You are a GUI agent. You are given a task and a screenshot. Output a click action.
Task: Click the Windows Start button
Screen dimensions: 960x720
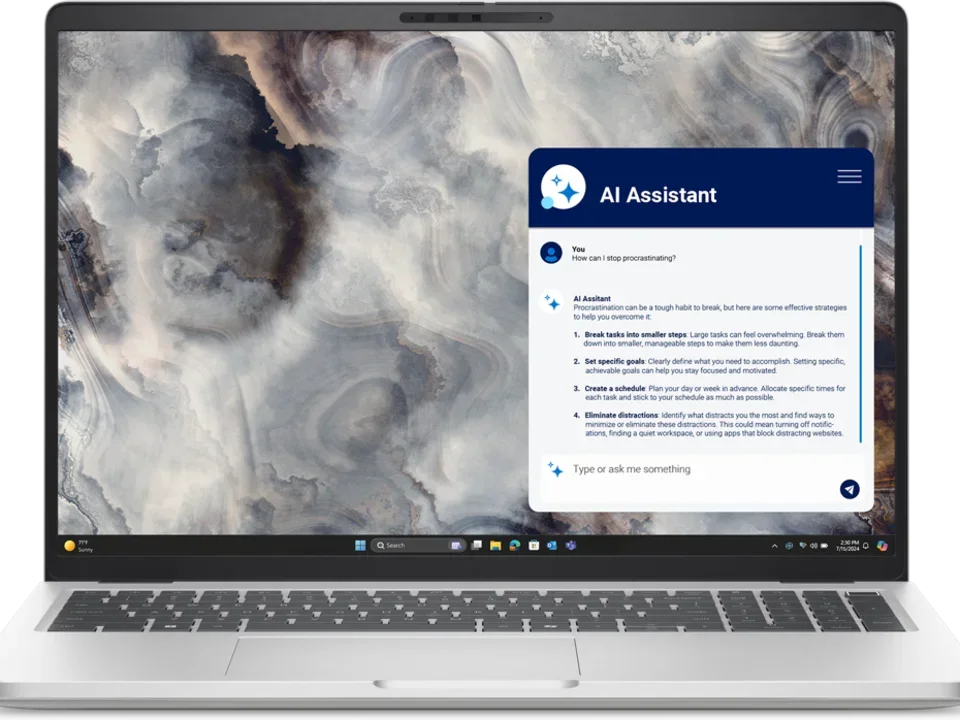pyautogui.click(x=360, y=545)
